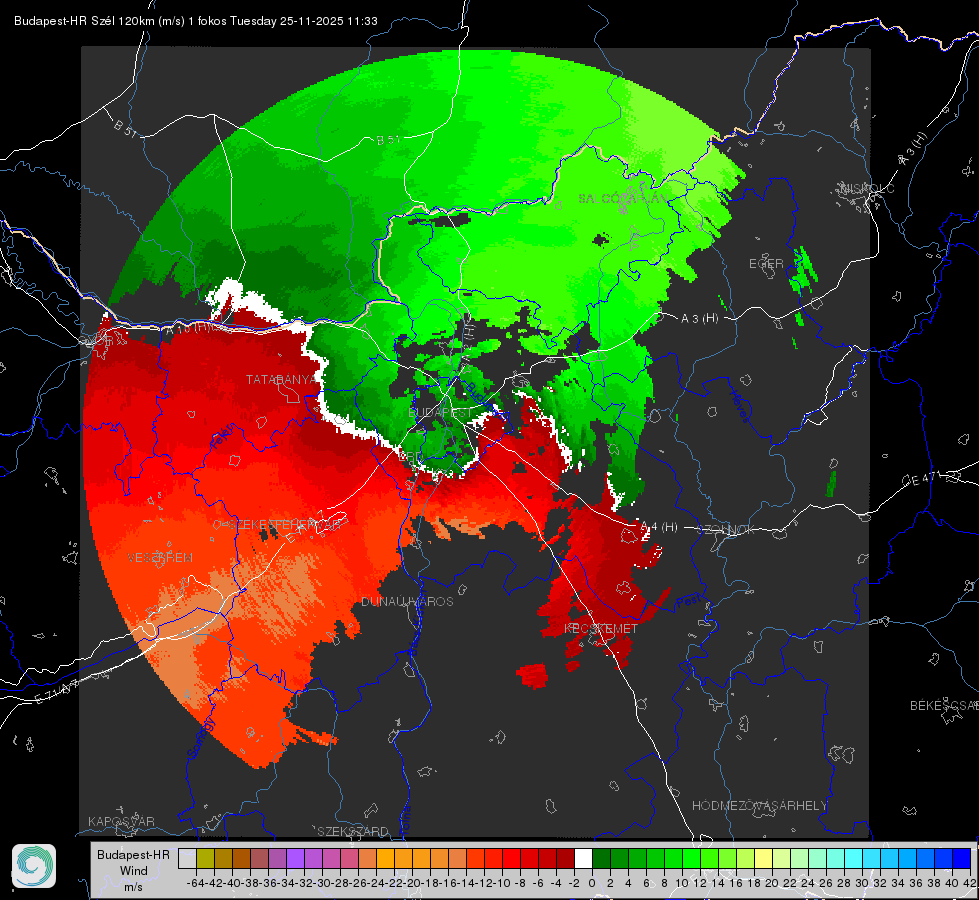The width and height of the screenshot is (979, 900).
Task: Click the light gray first legend swatch
Action: [187, 858]
